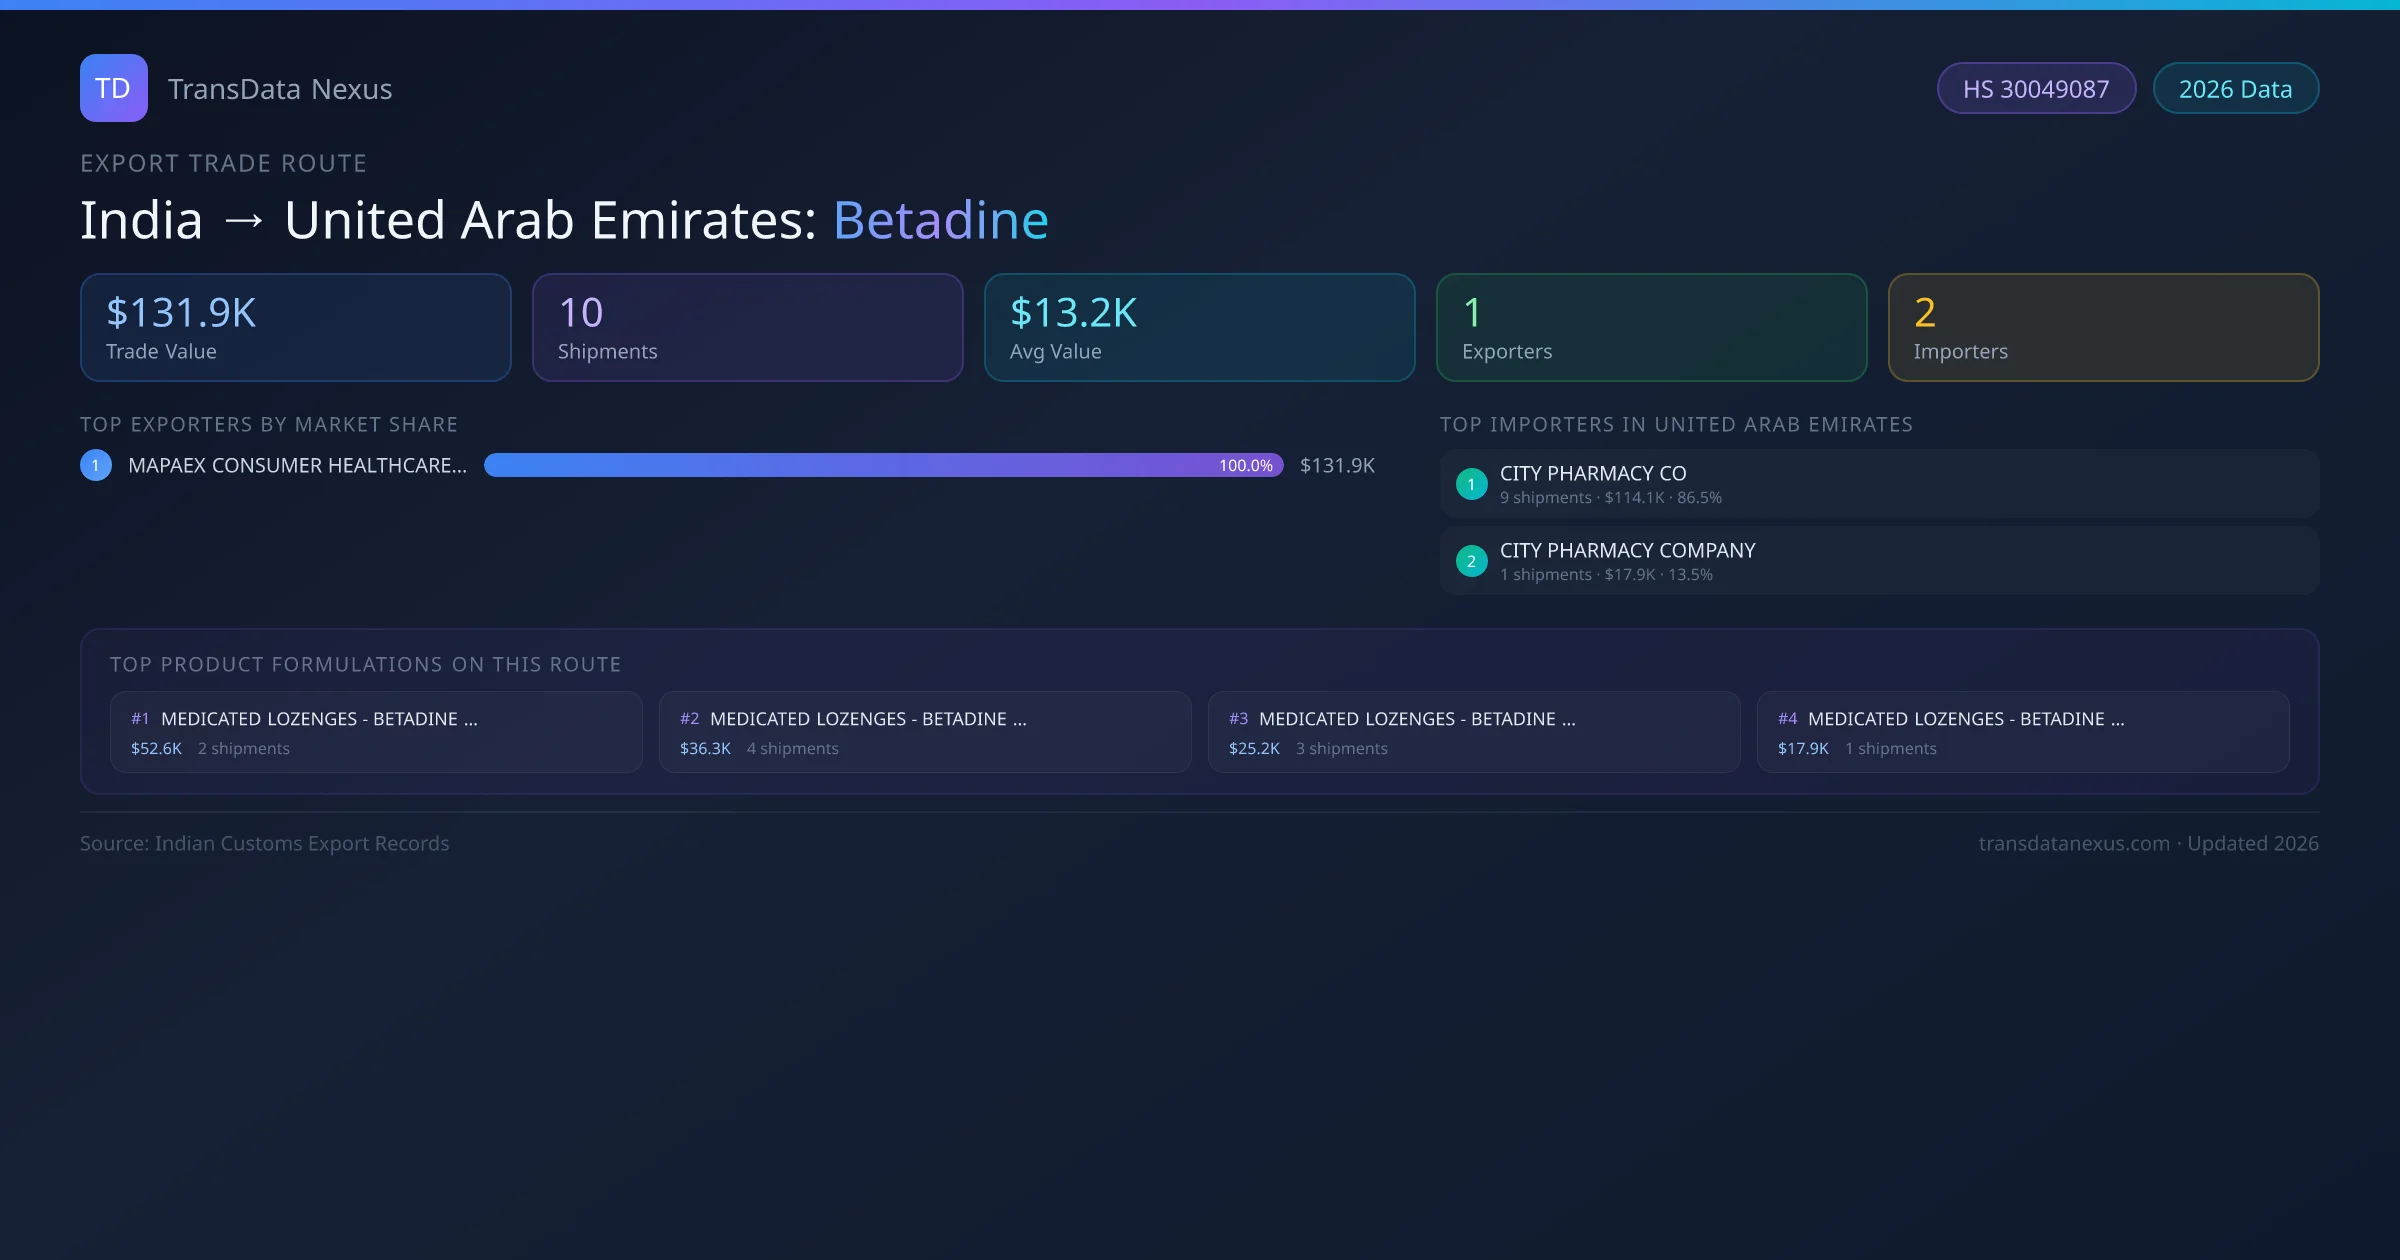The width and height of the screenshot is (2400, 1260).
Task: Click the green rank 2 importer badge
Action: tap(1471, 561)
